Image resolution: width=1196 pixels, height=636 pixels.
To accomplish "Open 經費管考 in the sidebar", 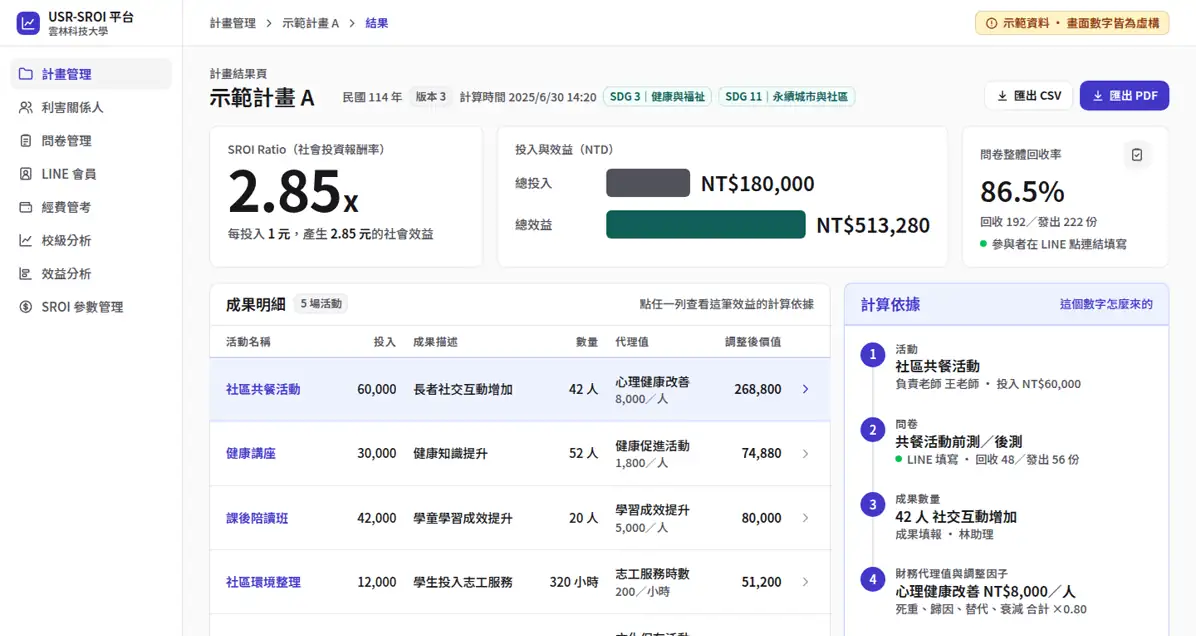I will tap(91, 207).
